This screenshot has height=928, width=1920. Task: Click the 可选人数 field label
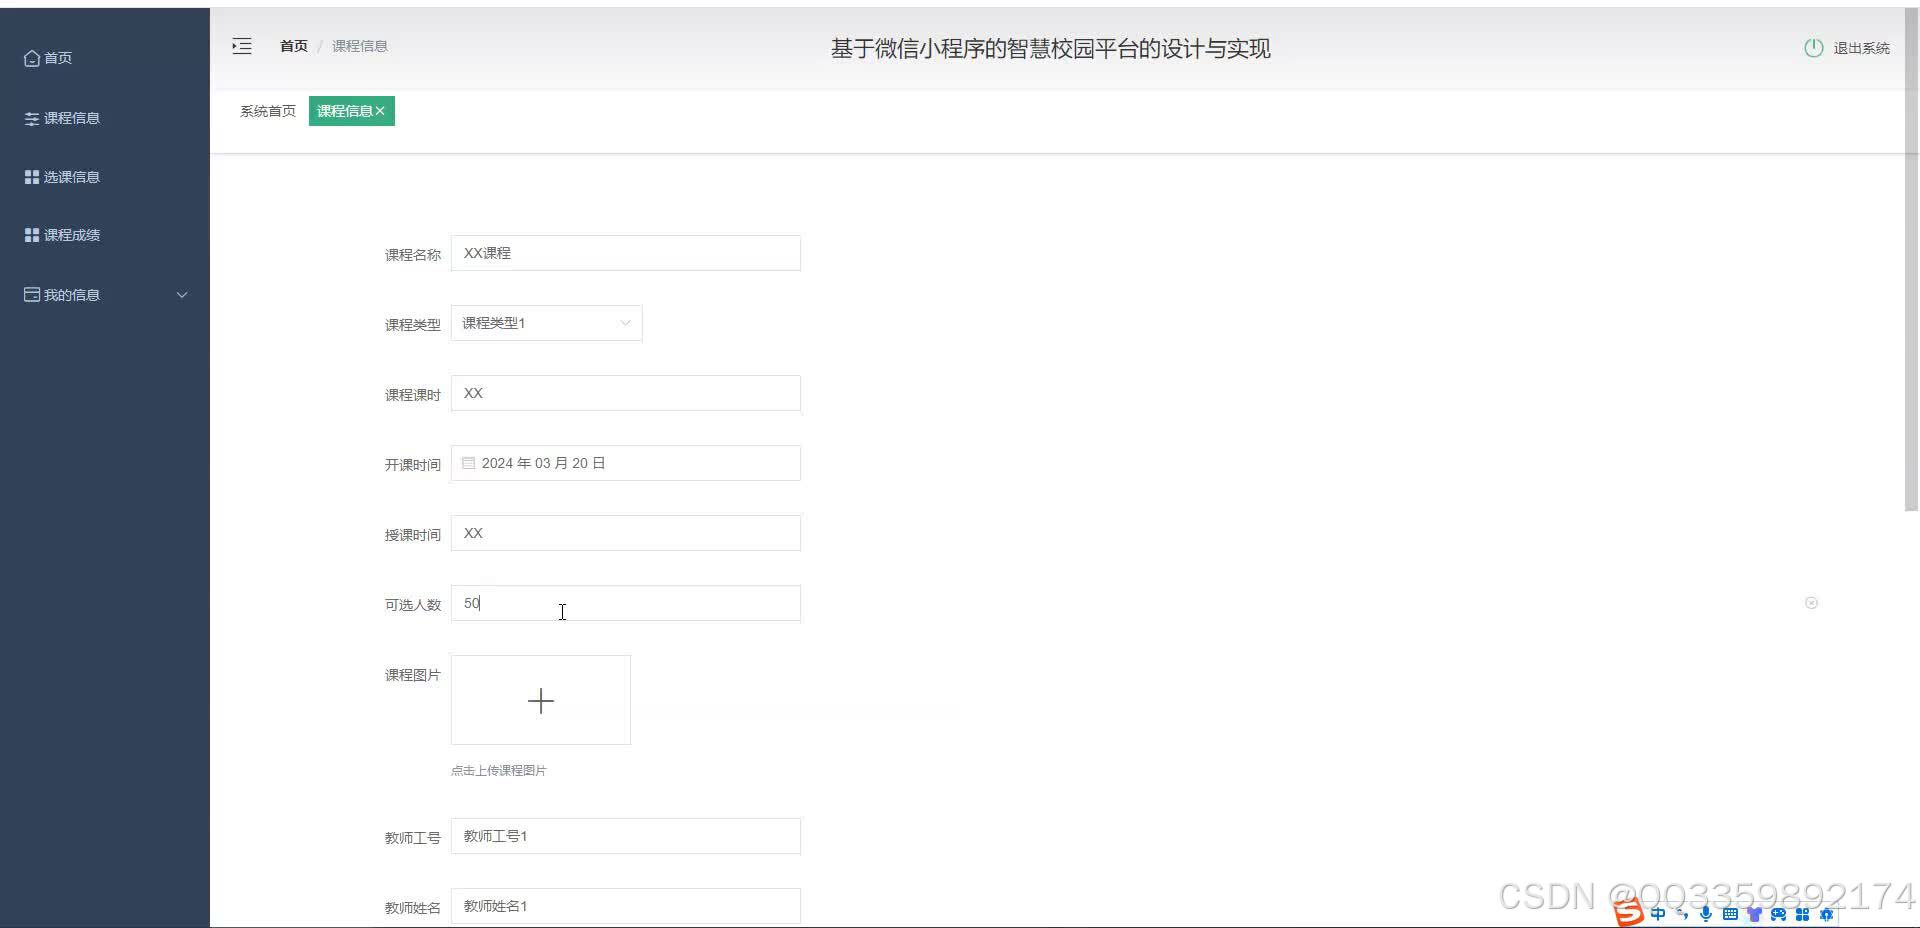click(413, 605)
